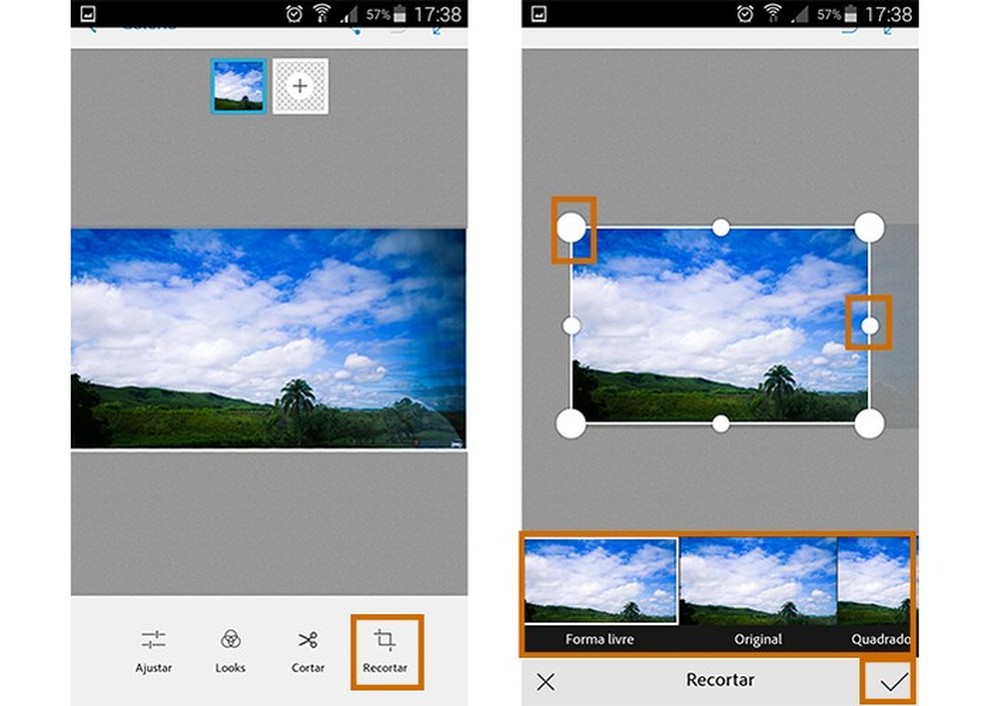Choose Forma livre crop preset
984x706 pixels.
pos(600,593)
